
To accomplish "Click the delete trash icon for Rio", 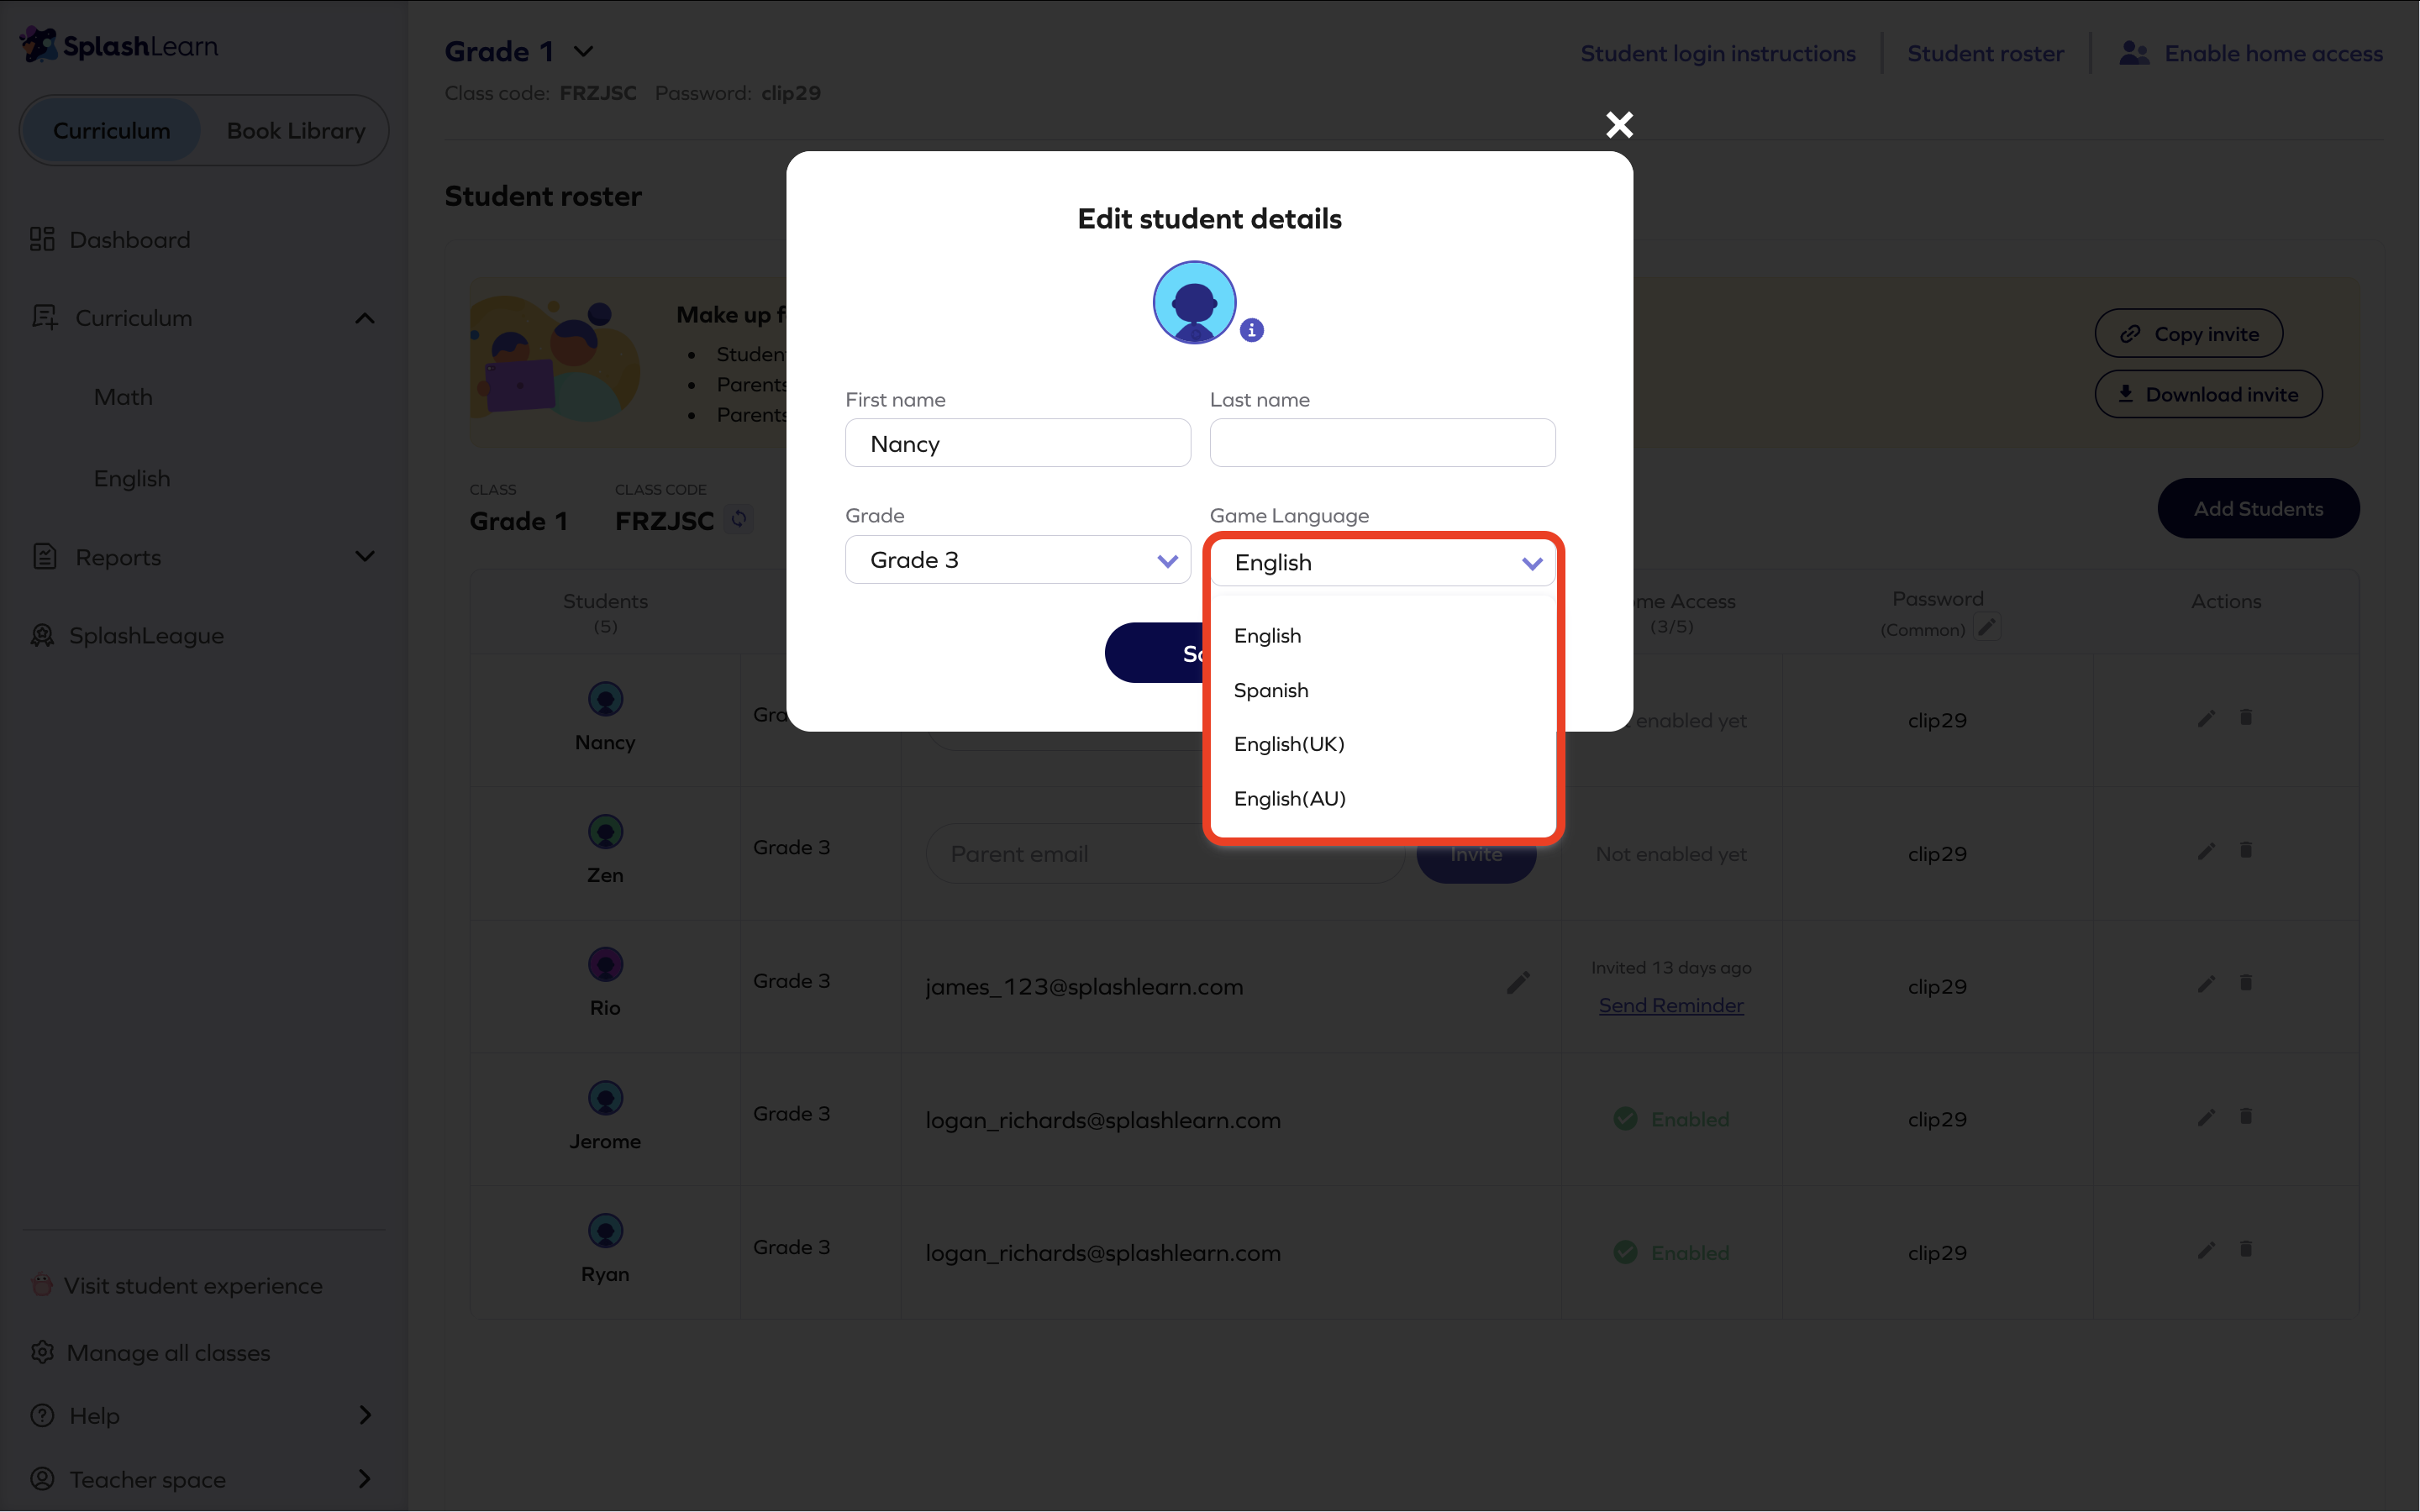I will coord(2246,983).
